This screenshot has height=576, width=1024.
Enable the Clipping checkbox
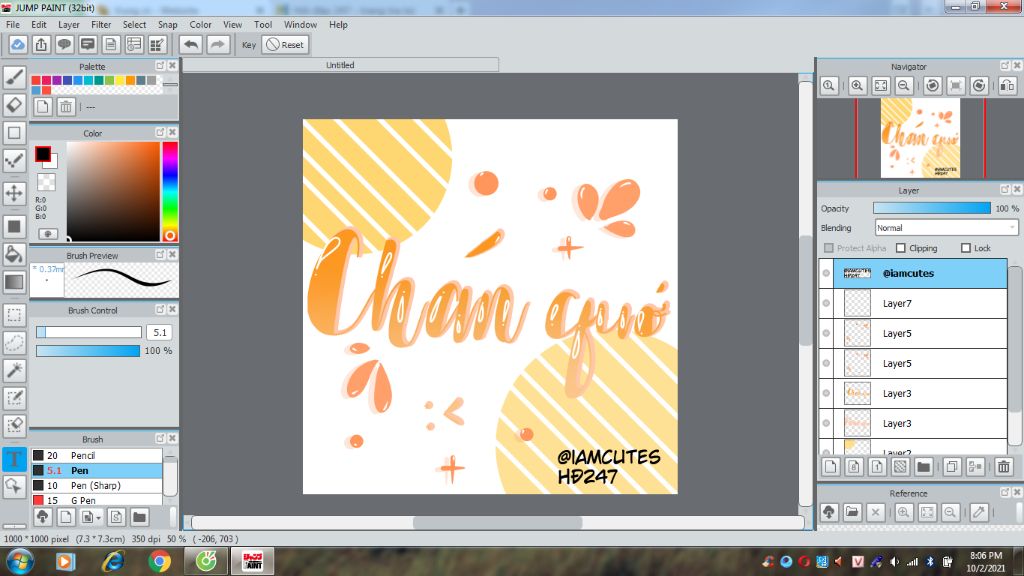click(901, 248)
